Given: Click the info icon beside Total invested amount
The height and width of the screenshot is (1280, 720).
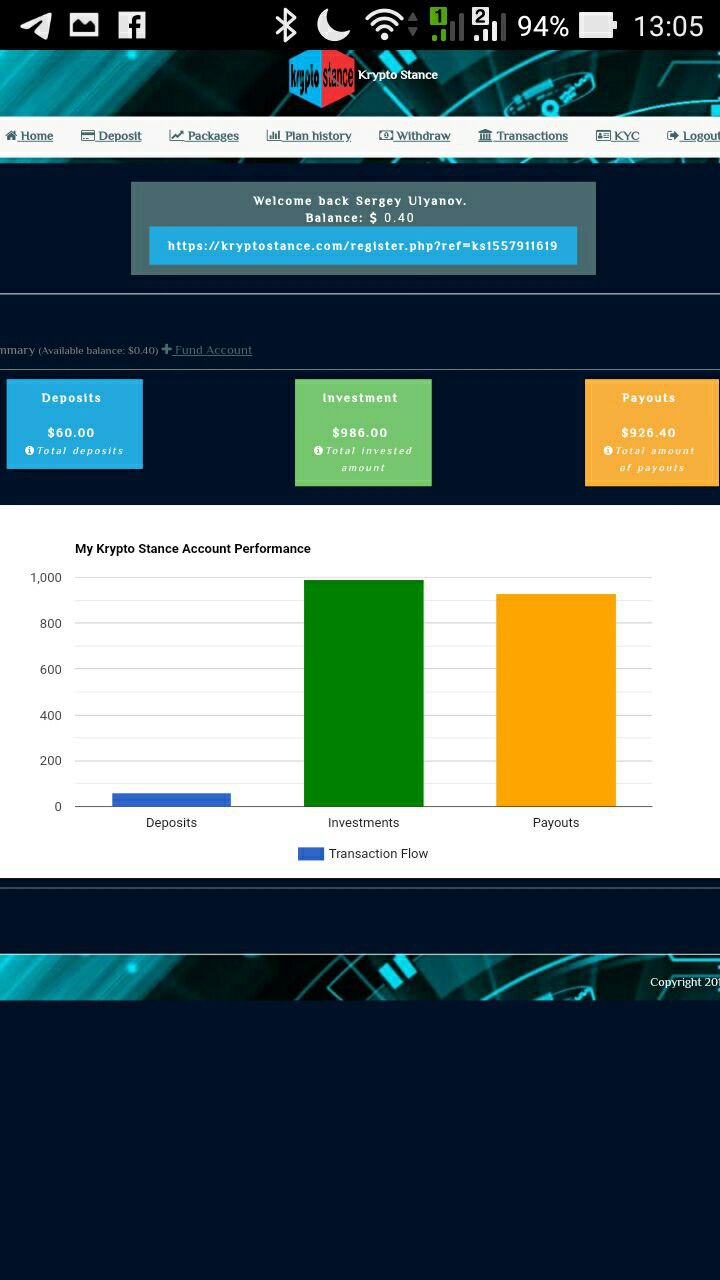Looking at the screenshot, I should pyautogui.click(x=318, y=451).
